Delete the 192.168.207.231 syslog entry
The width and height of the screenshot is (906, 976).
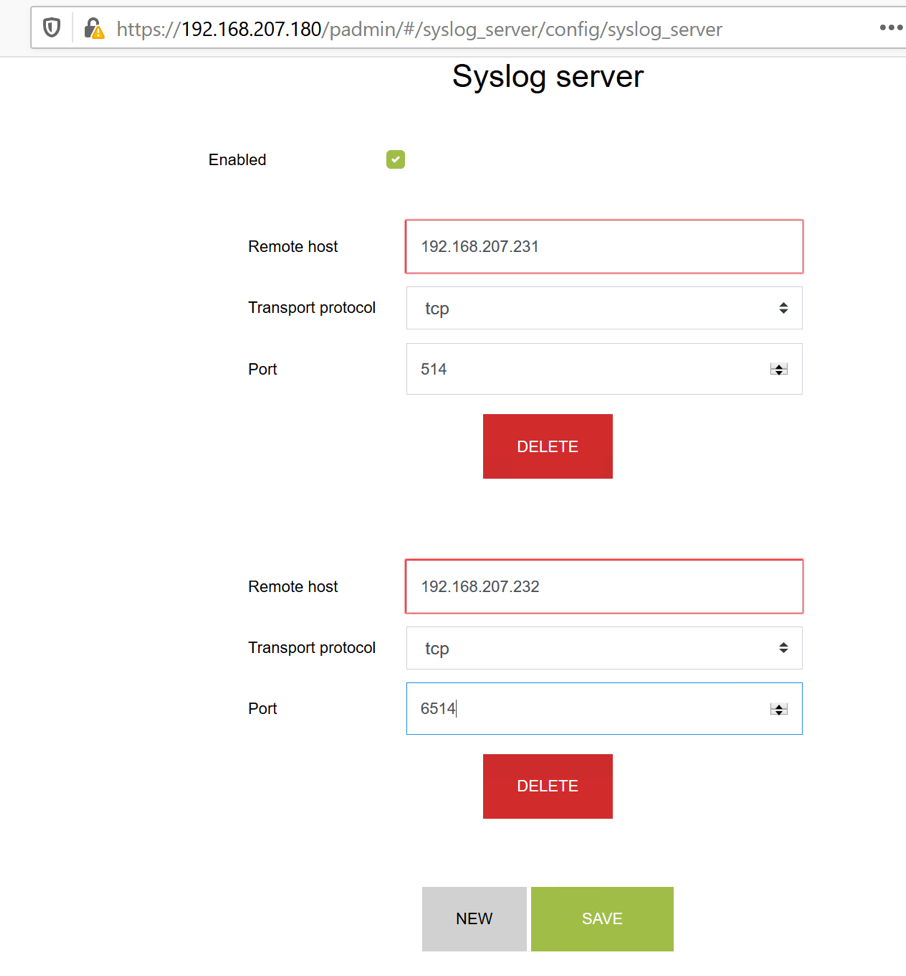coord(547,447)
